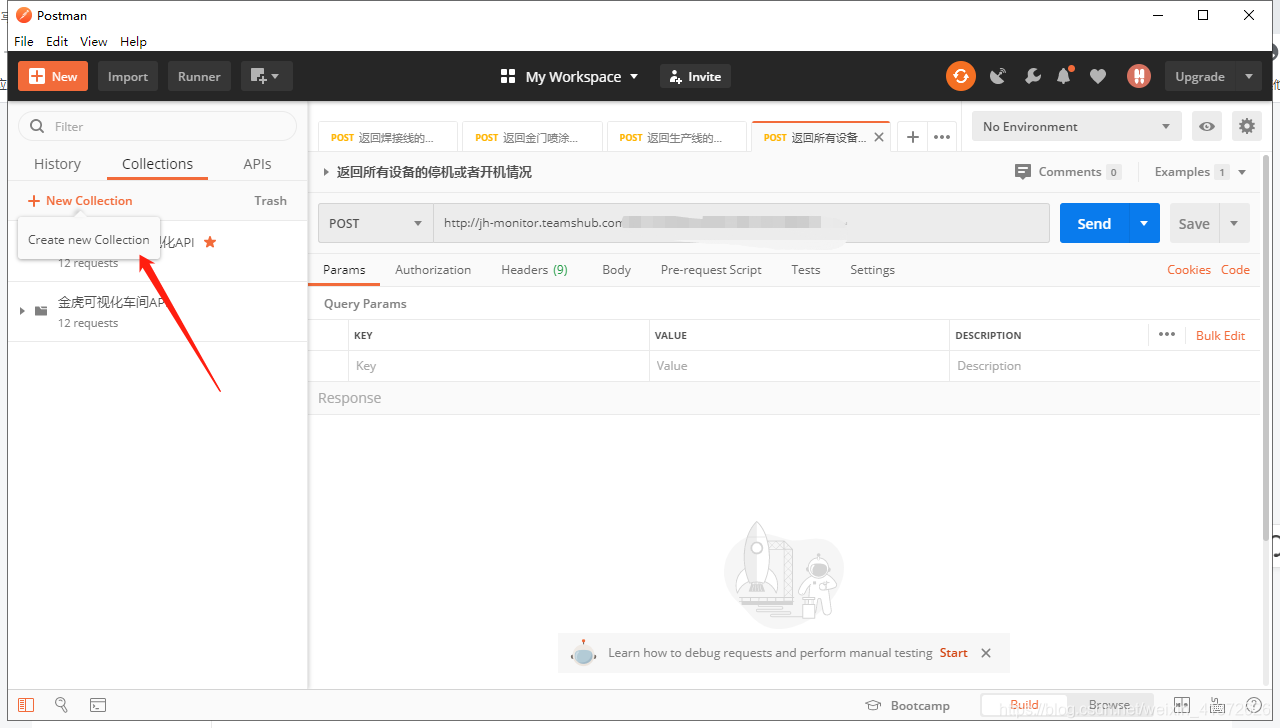
Task: Click the starred collection star icon
Action: [x=210, y=242]
